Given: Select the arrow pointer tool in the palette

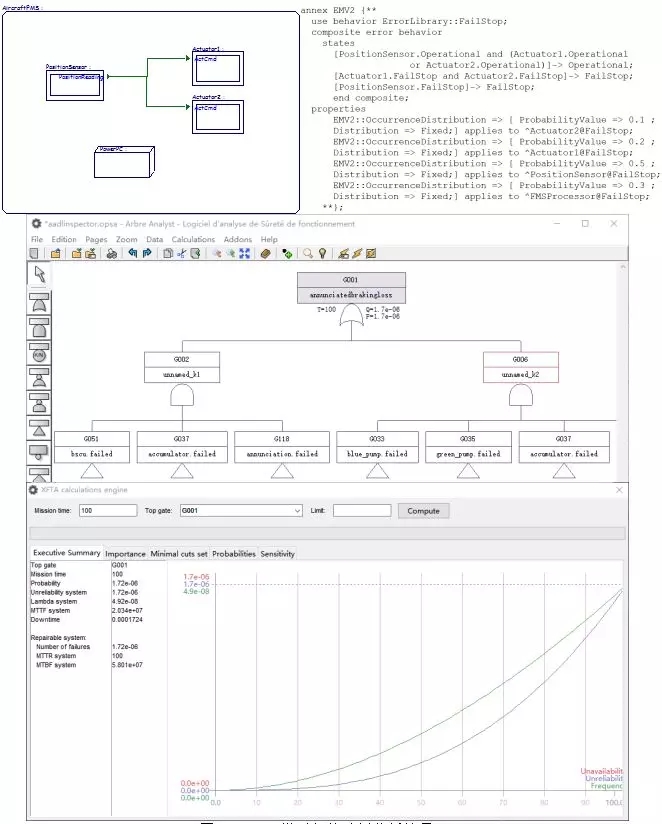Looking at the screenshot, I should (x=39, y=274).
